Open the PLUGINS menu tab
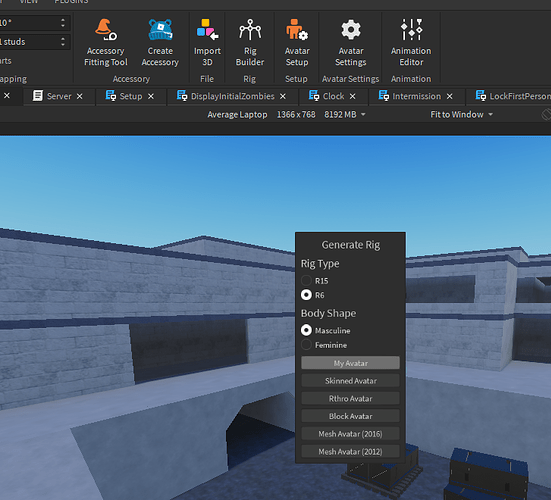The image size is (551, 500). [71, 2]
